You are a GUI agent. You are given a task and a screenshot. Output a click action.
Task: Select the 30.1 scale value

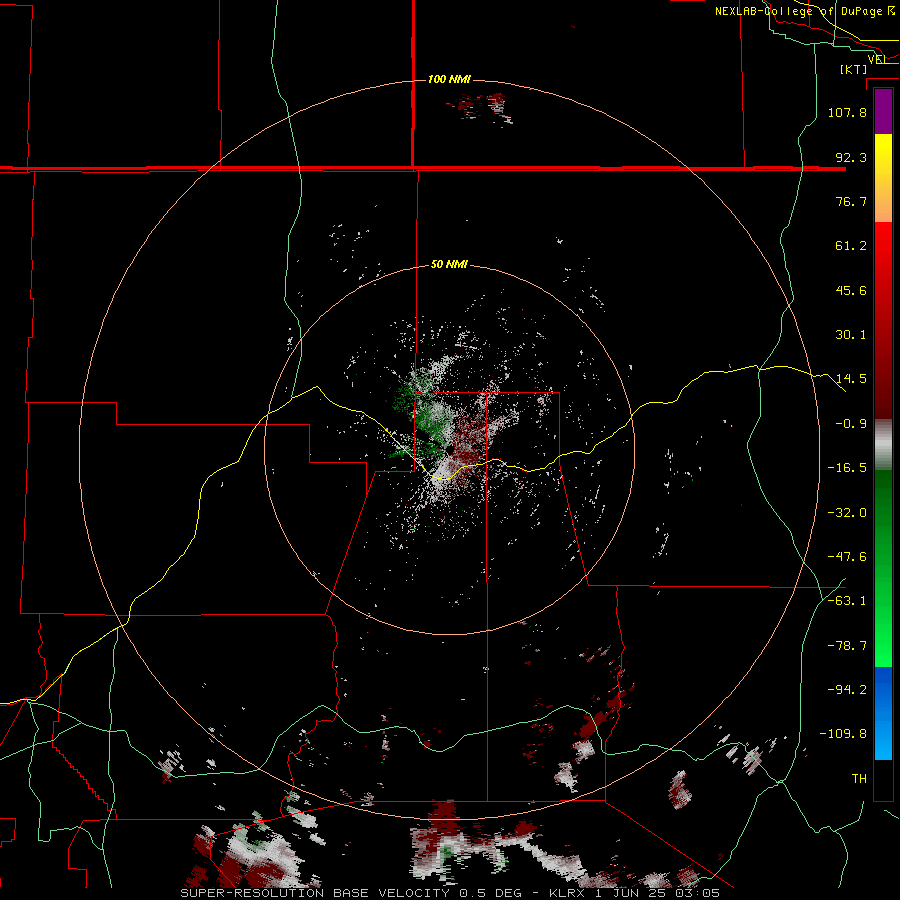click(851, 335)
